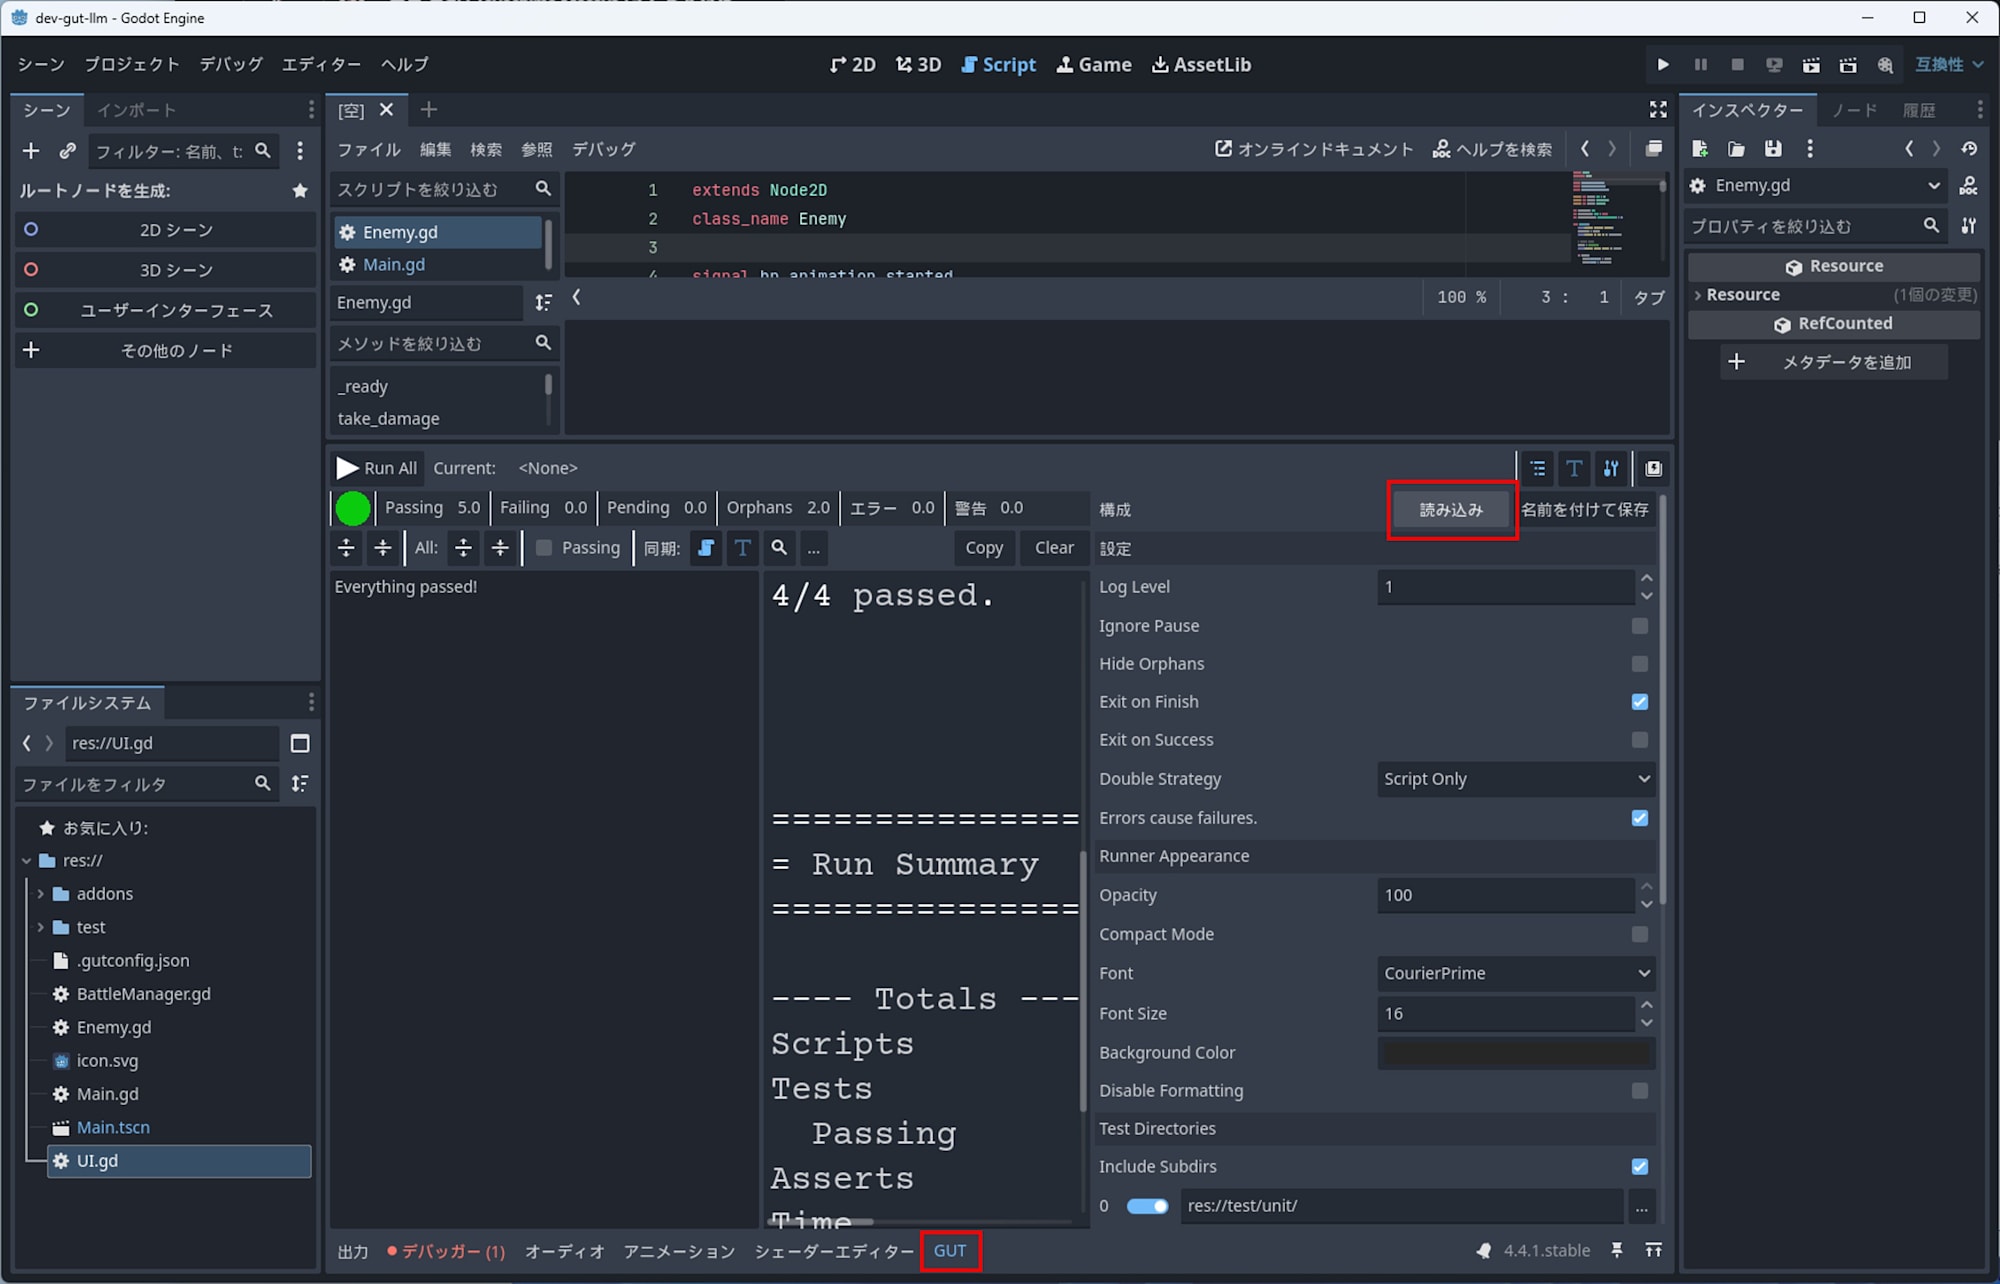This screenshot has height=1284, width=2000.
Task: Open the デバッグ menu in the top menu bar
Action: click(231, 64)
